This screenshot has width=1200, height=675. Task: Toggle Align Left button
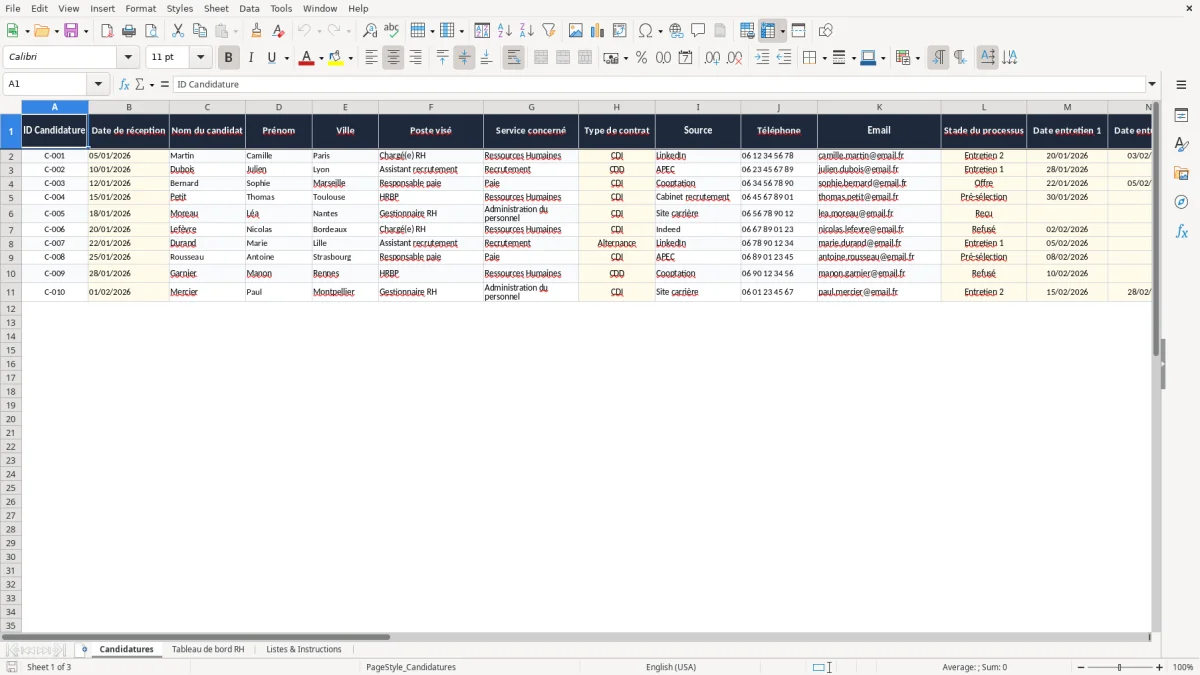[371, 58]
